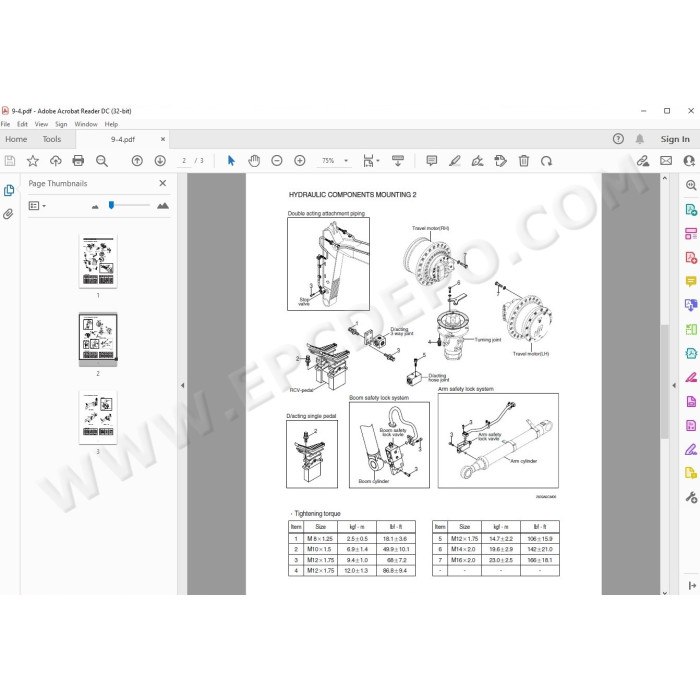Open the sign/draw pen tool
The height and width of the screenshot is (700, 700).
coord(478,161)
